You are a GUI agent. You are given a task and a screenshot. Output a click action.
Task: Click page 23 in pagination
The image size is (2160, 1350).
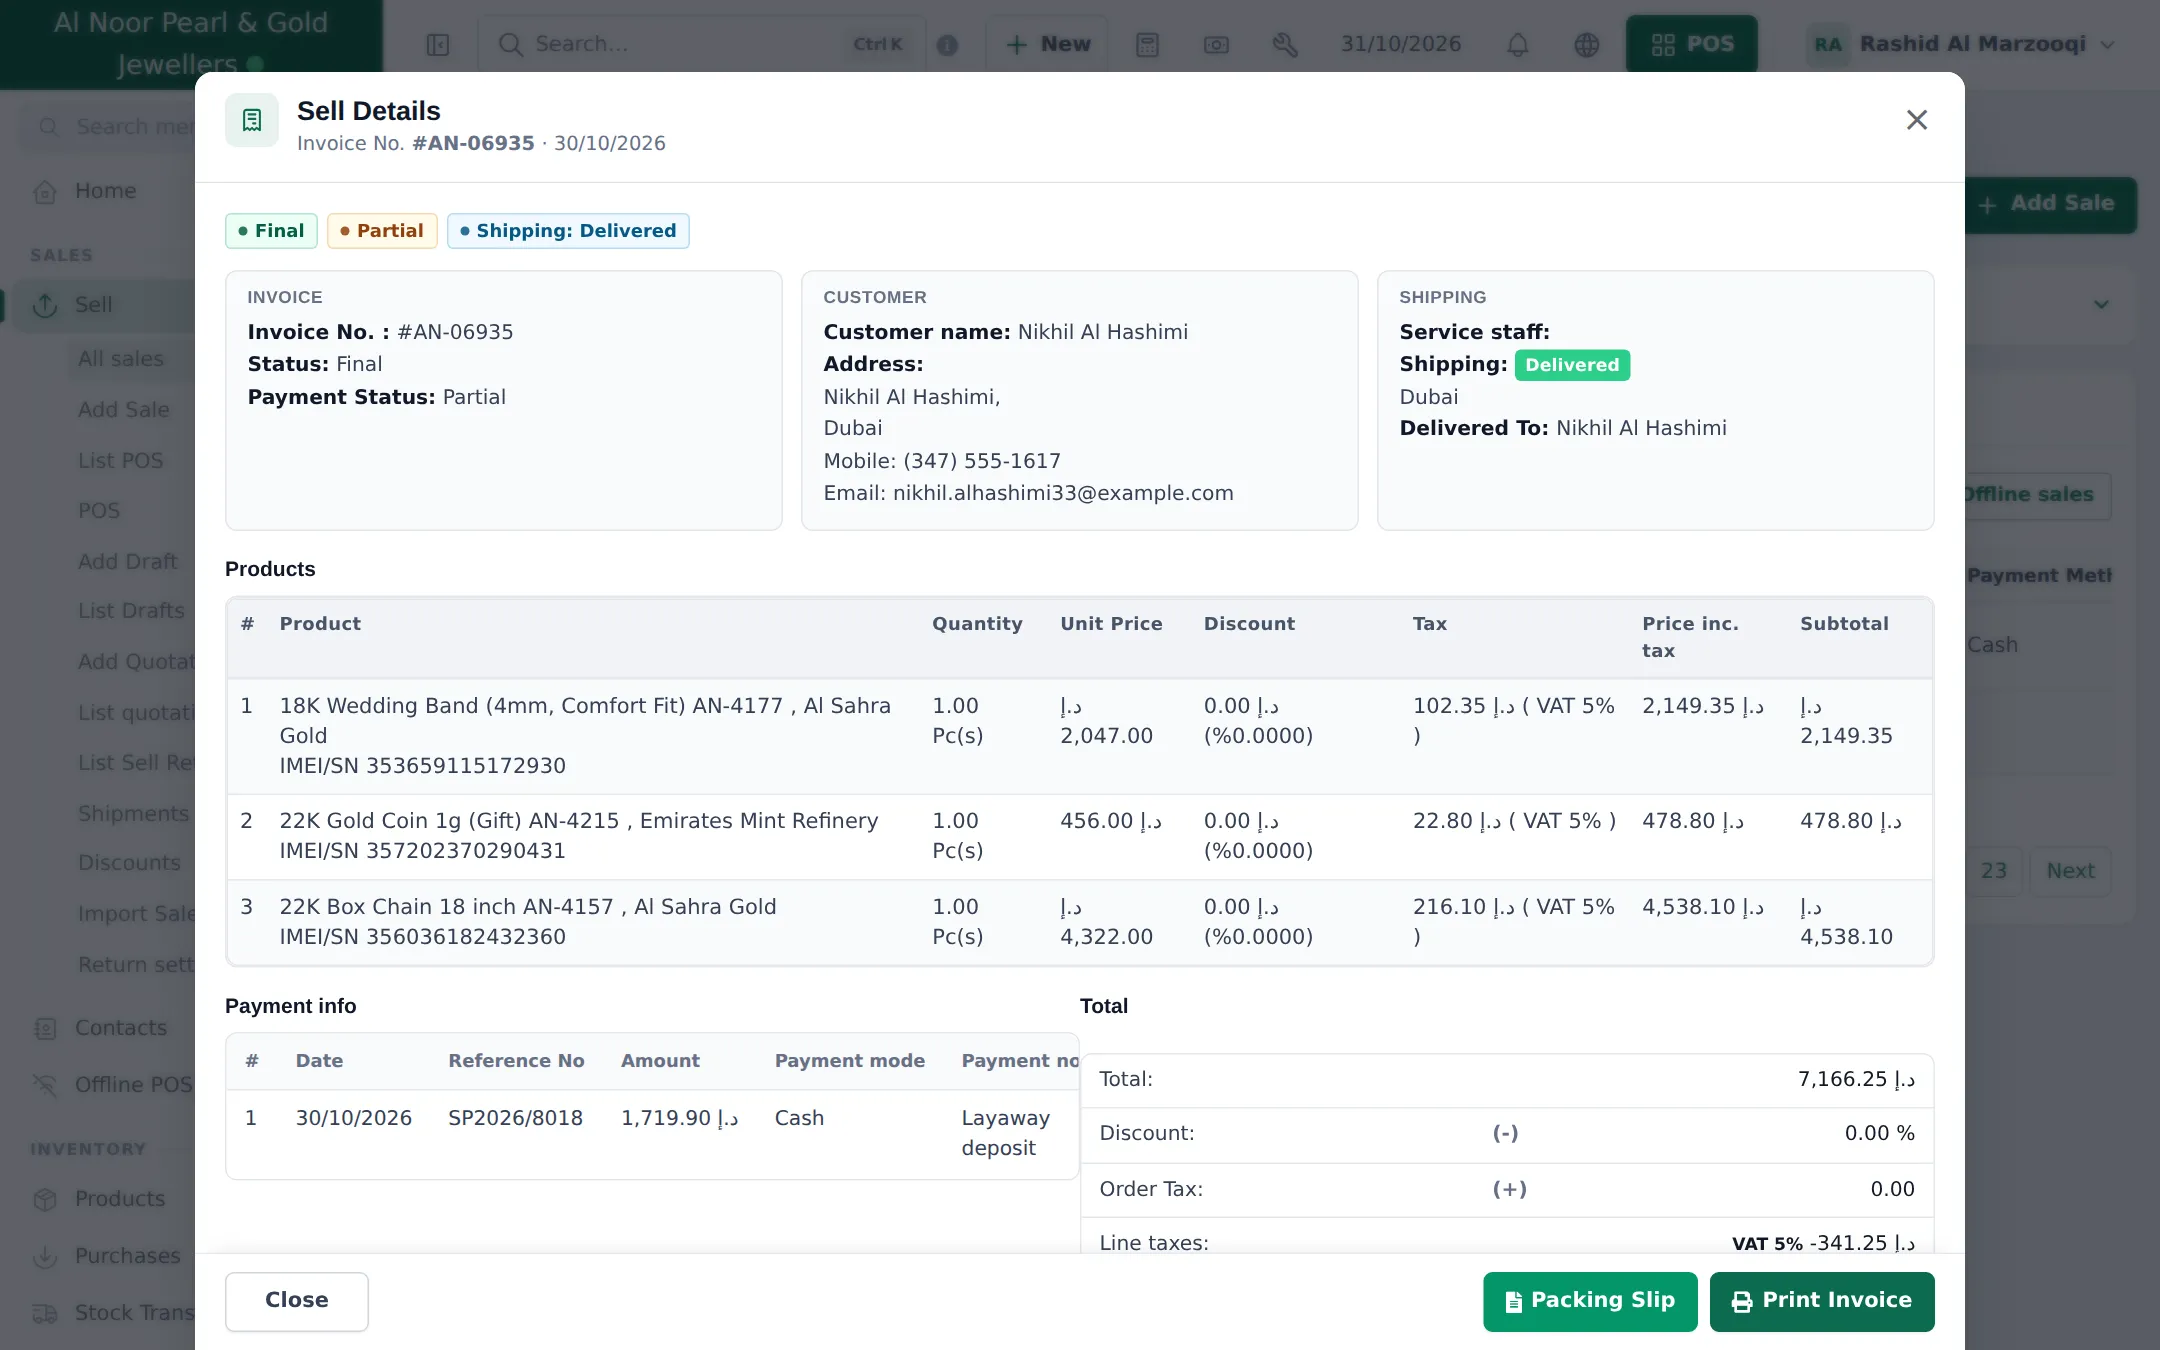pyautogui.click(x=1994, y=871)
